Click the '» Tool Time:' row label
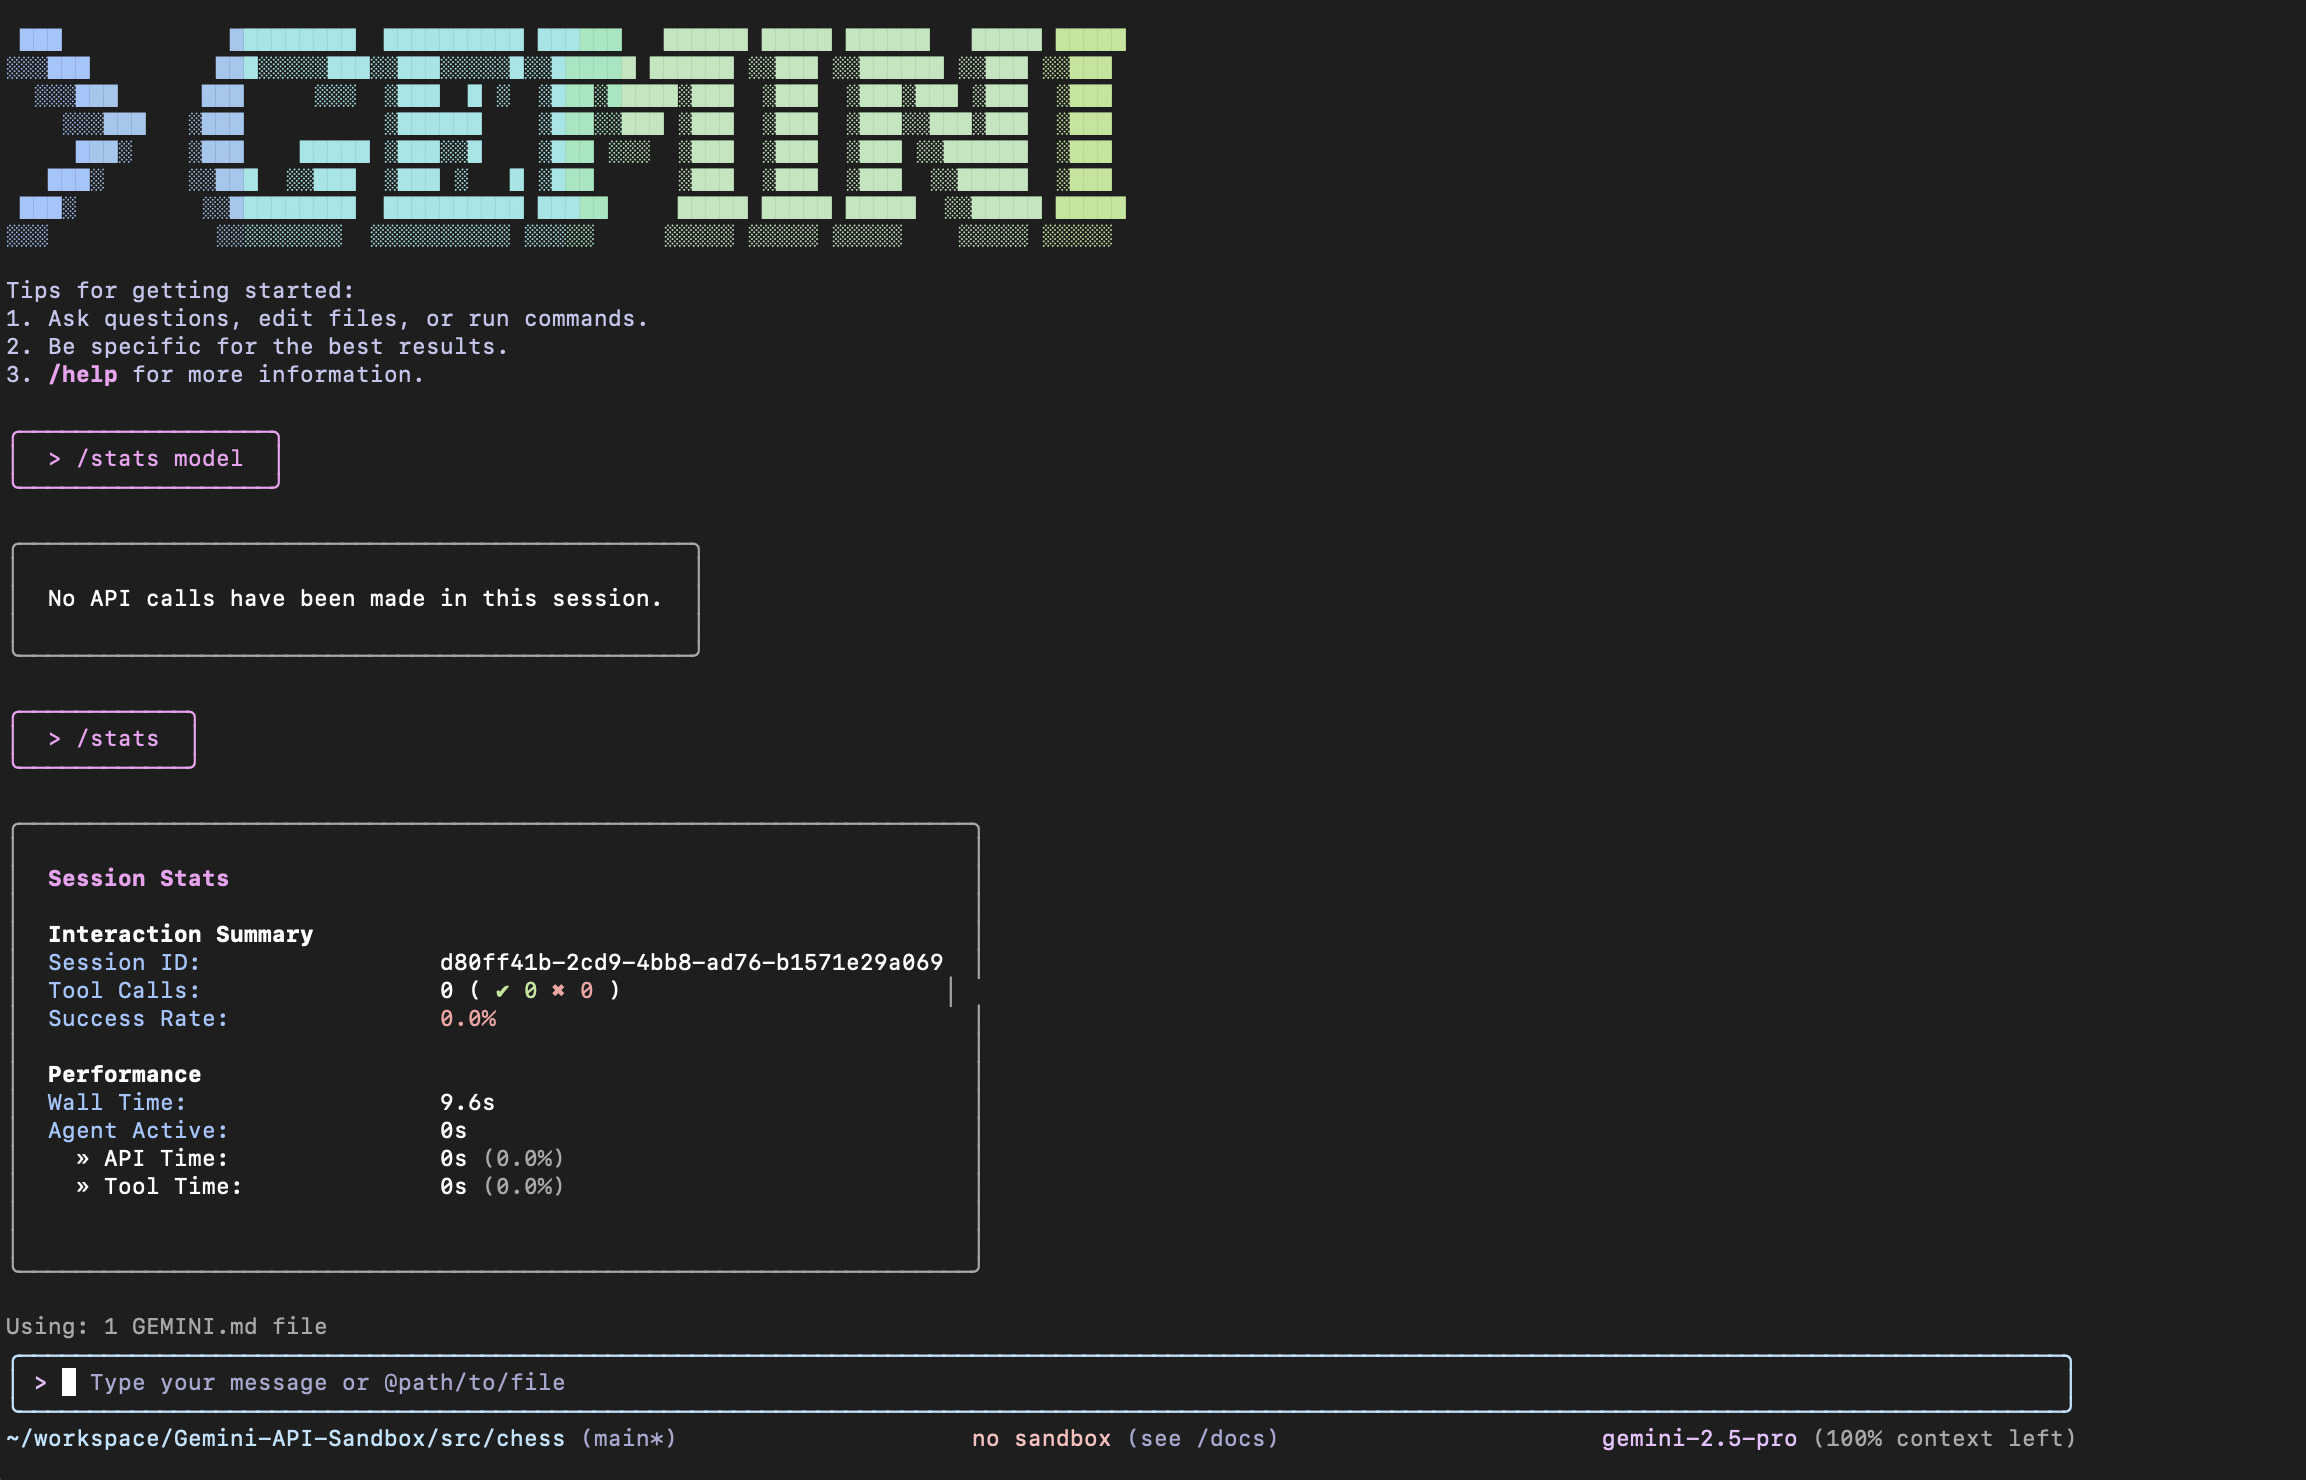 click(159, 1186)
